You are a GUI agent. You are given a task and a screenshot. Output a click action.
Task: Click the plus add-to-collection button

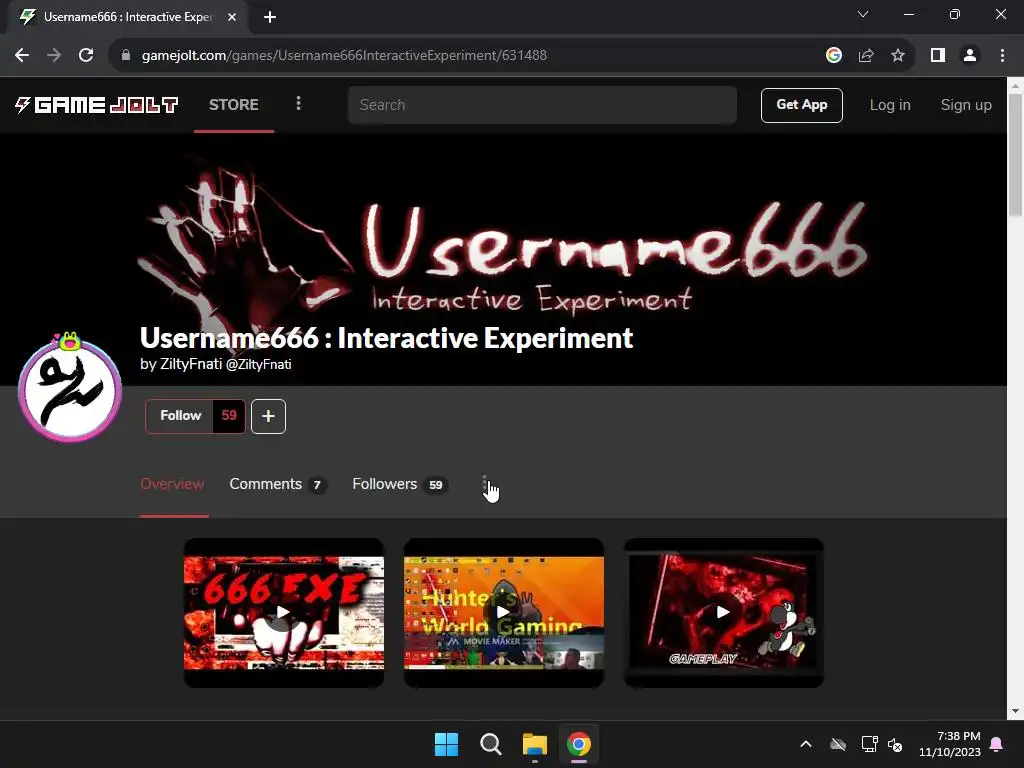point(268,416)
